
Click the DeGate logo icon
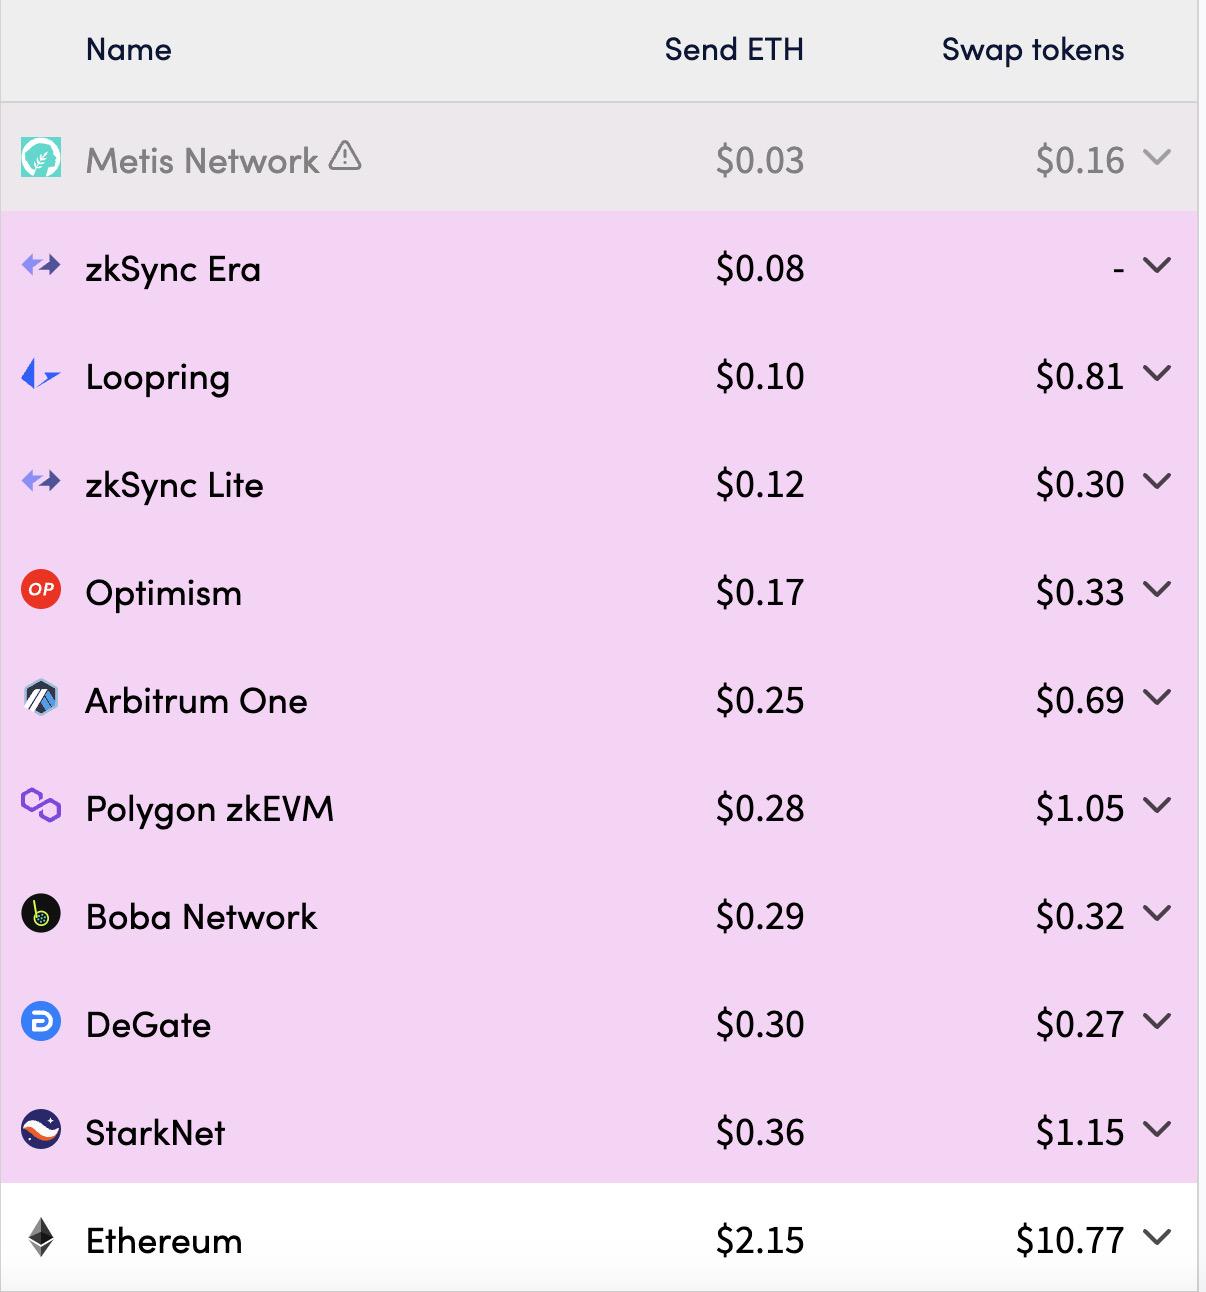point(41,1021)
